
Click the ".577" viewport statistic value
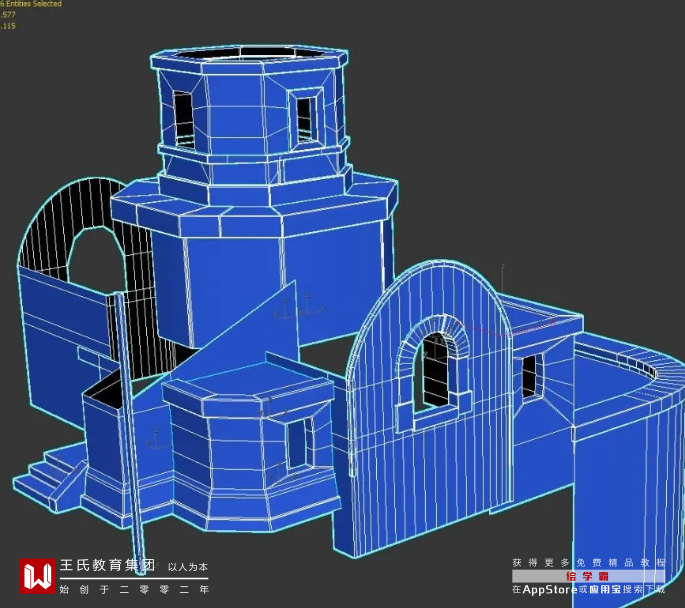pyautogui.click(x=8, y=14)
